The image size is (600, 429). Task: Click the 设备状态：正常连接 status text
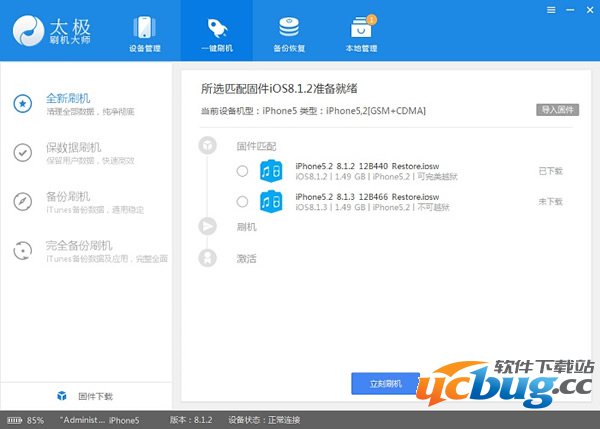[x=264, y=420]
